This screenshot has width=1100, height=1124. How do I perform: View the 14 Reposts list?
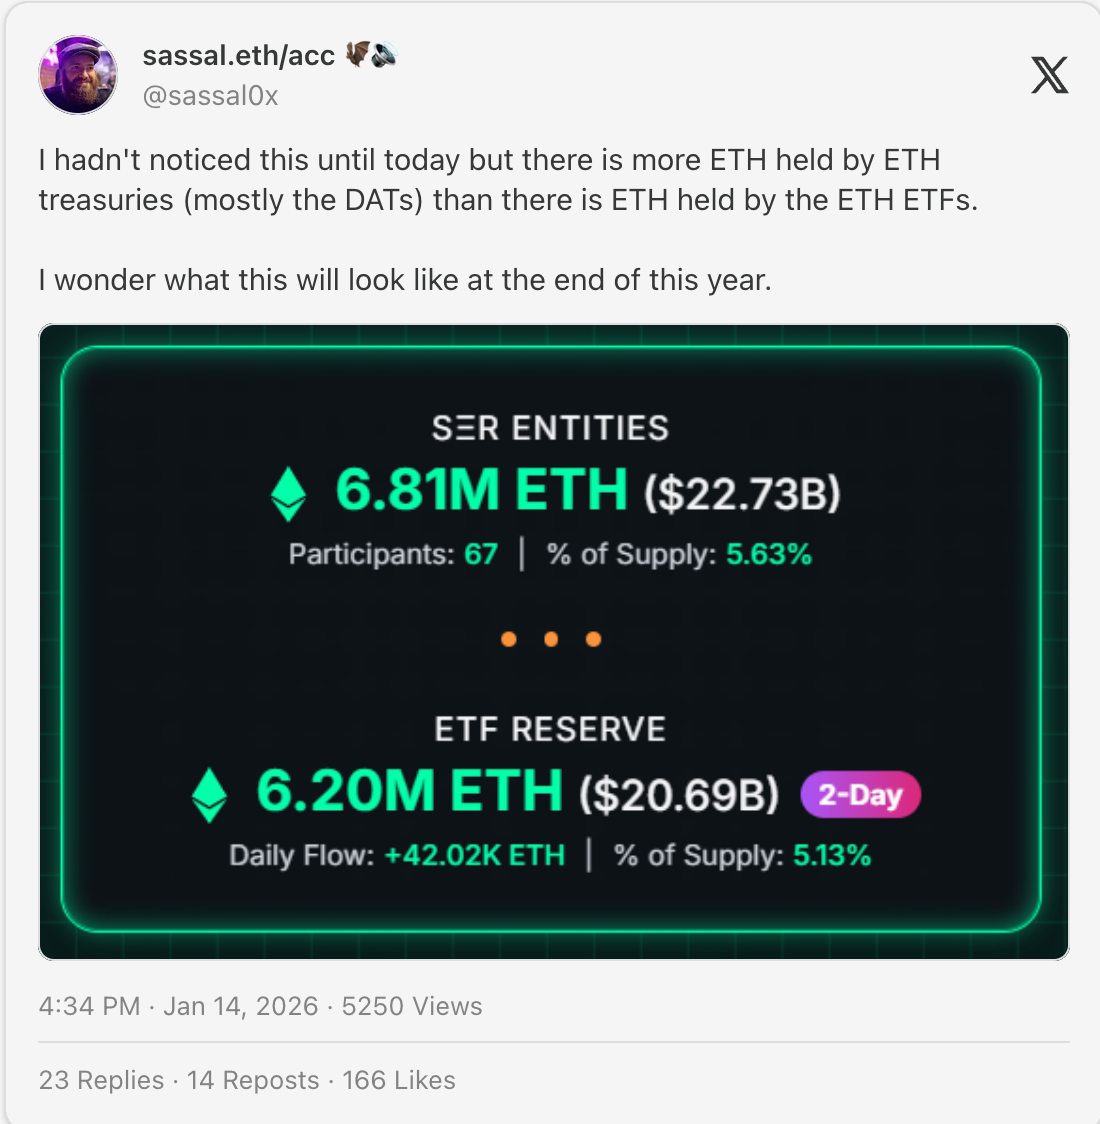coord(253,1080)
